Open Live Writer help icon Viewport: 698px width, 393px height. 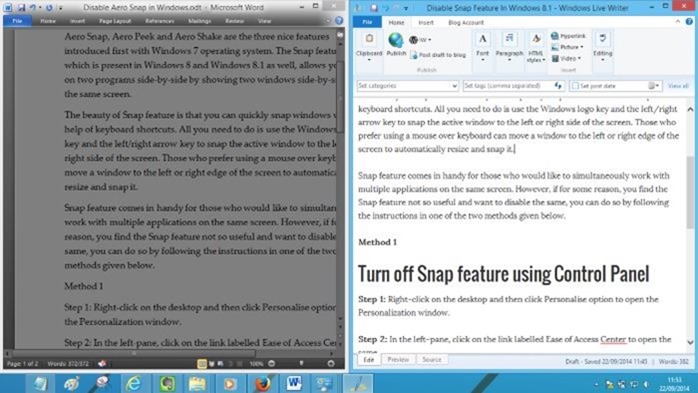point(689,21)
